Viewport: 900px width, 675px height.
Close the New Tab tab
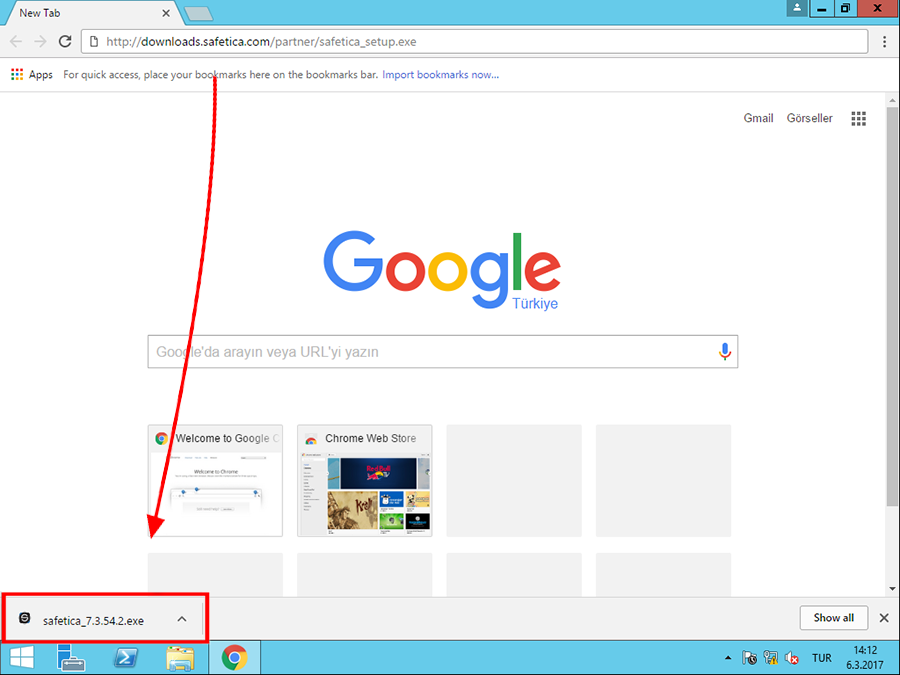[166, 13]
